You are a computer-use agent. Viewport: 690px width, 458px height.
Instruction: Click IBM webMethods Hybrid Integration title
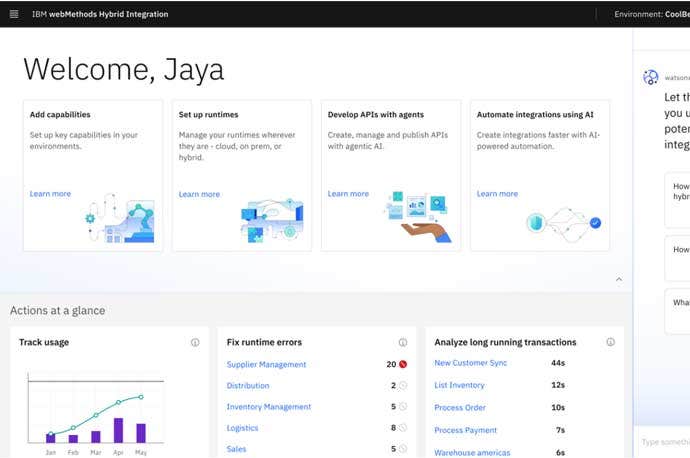(x=99, y=14)
